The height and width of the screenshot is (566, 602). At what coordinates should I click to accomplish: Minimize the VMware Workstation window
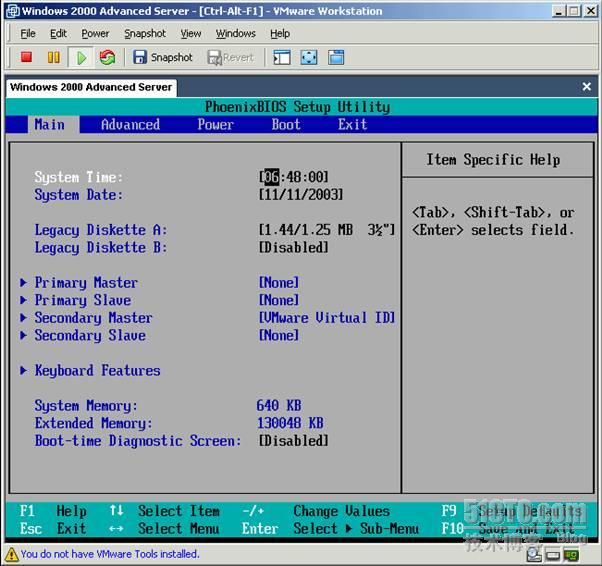click(x=559, y=11)
